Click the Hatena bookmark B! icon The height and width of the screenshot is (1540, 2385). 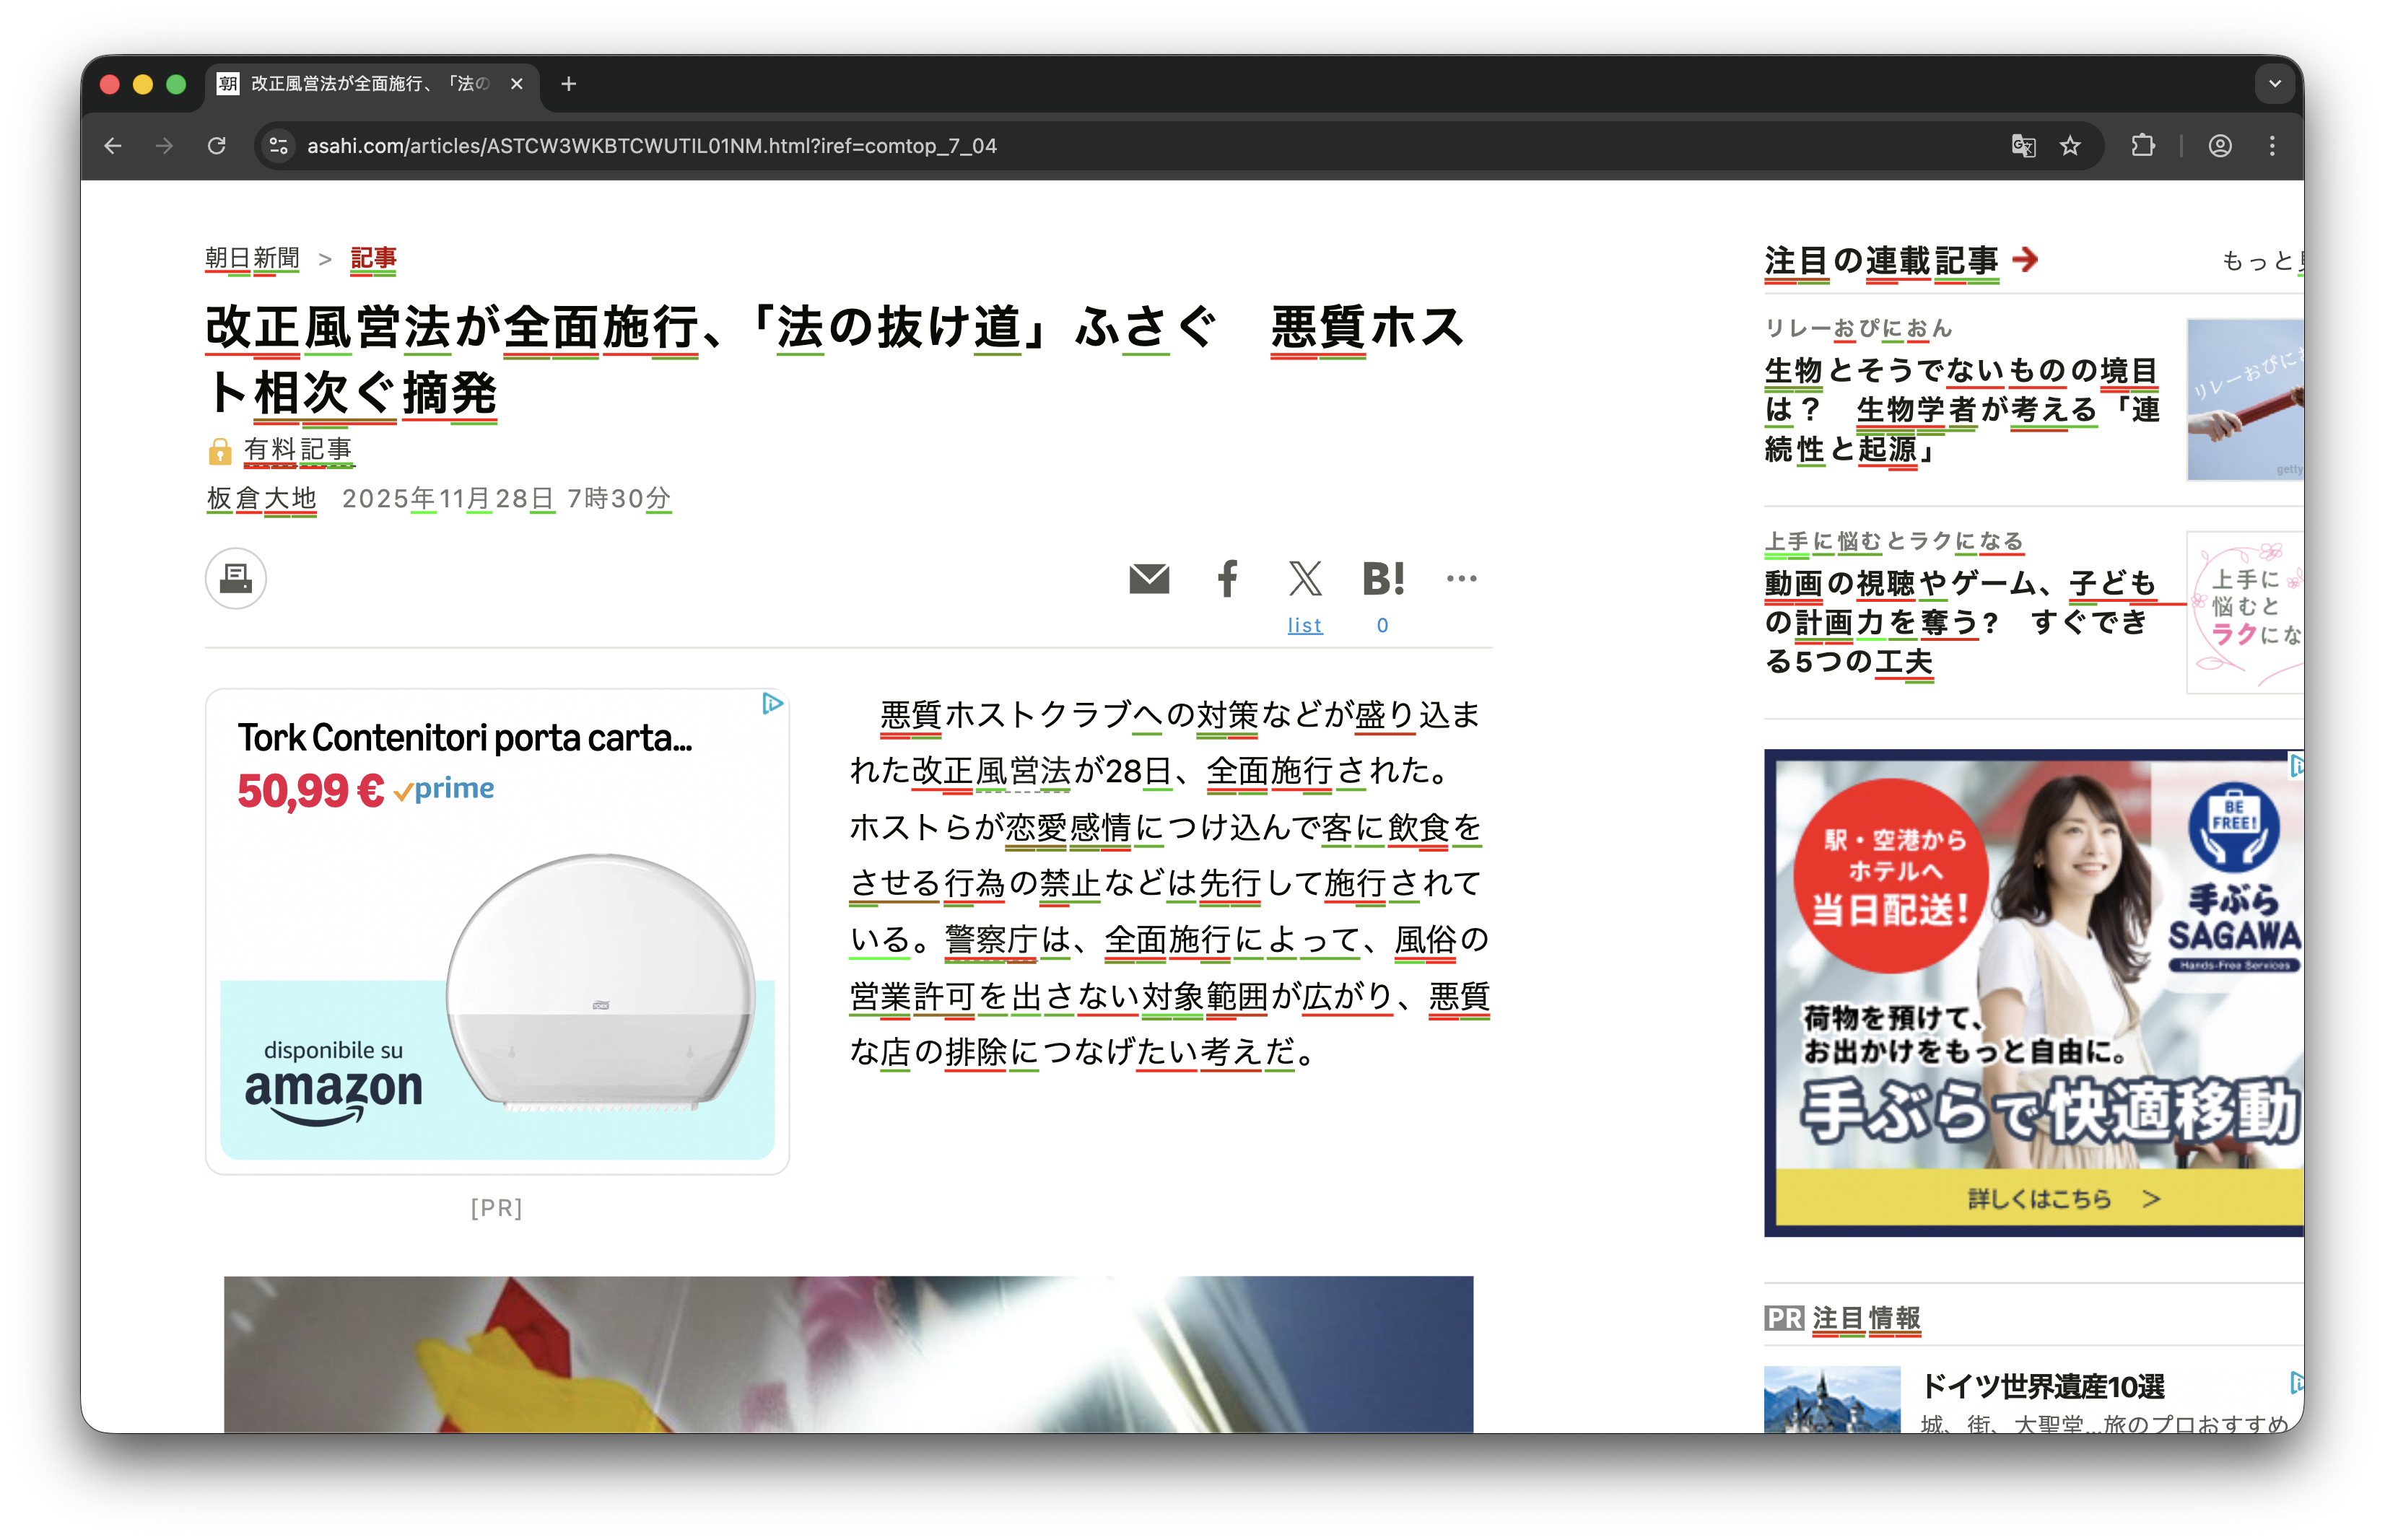click(1383, 578)
